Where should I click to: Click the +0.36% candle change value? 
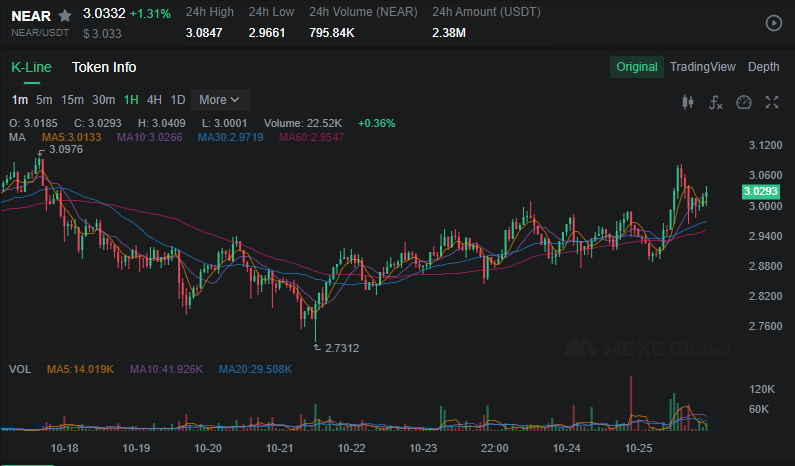(376, 123)
